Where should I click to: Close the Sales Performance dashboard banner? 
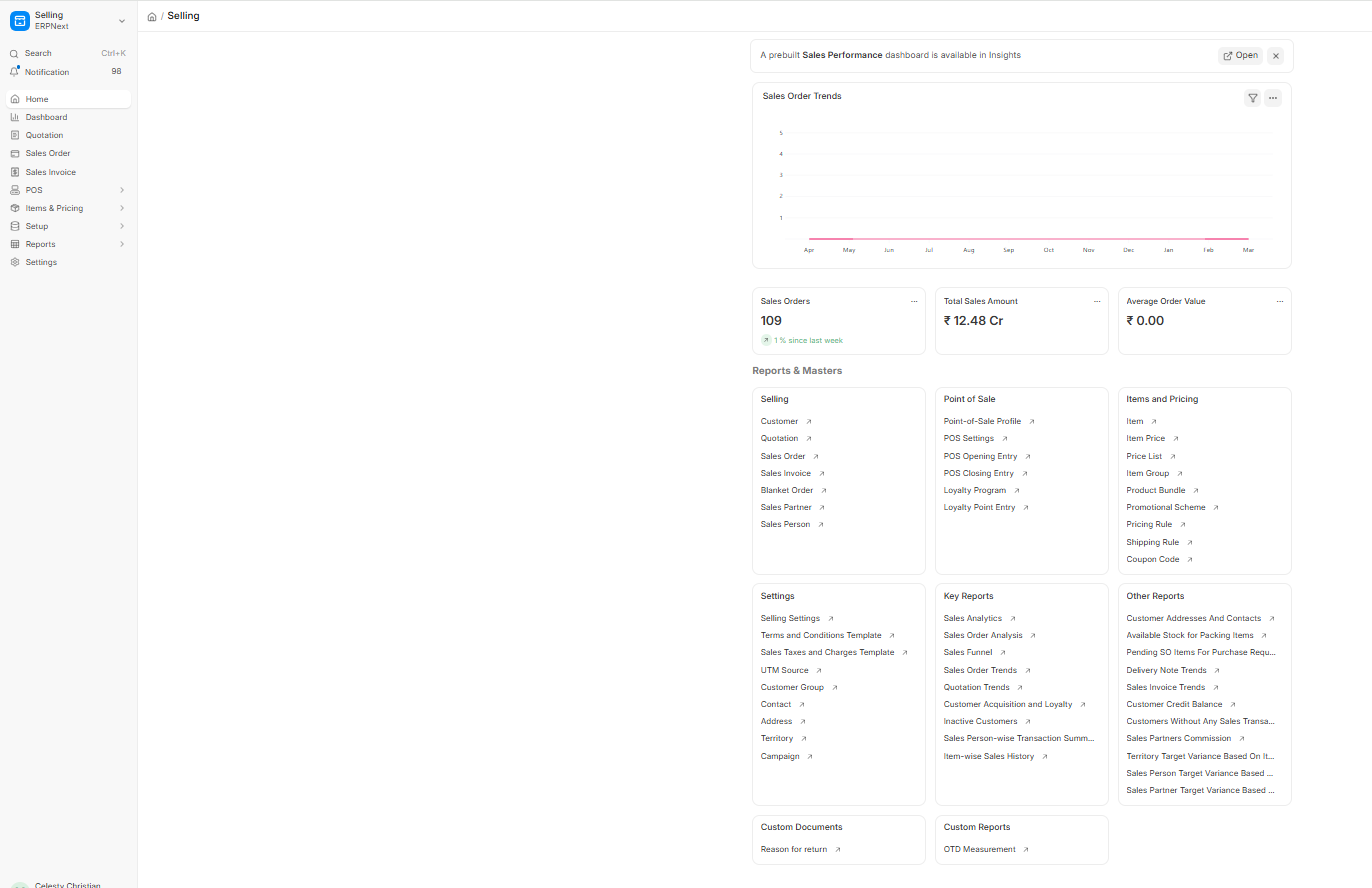tap(1276, 56)
